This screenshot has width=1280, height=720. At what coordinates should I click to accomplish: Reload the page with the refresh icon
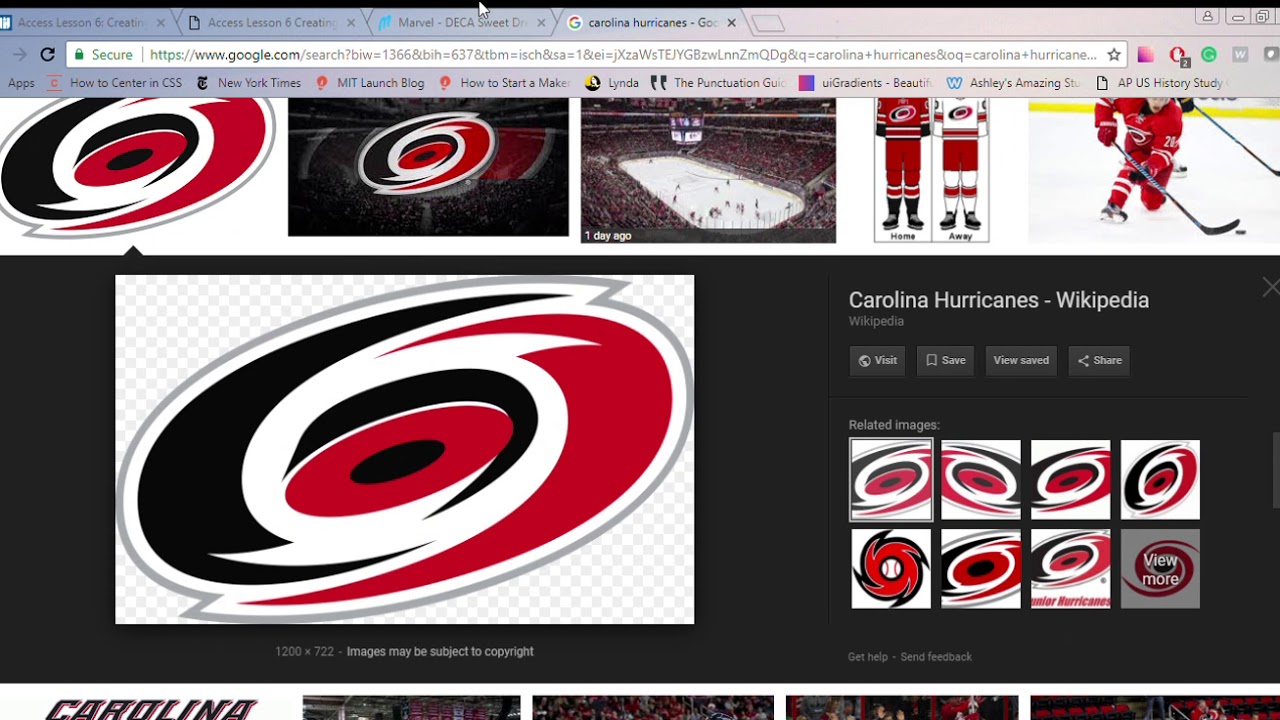(x=47, y=55)
